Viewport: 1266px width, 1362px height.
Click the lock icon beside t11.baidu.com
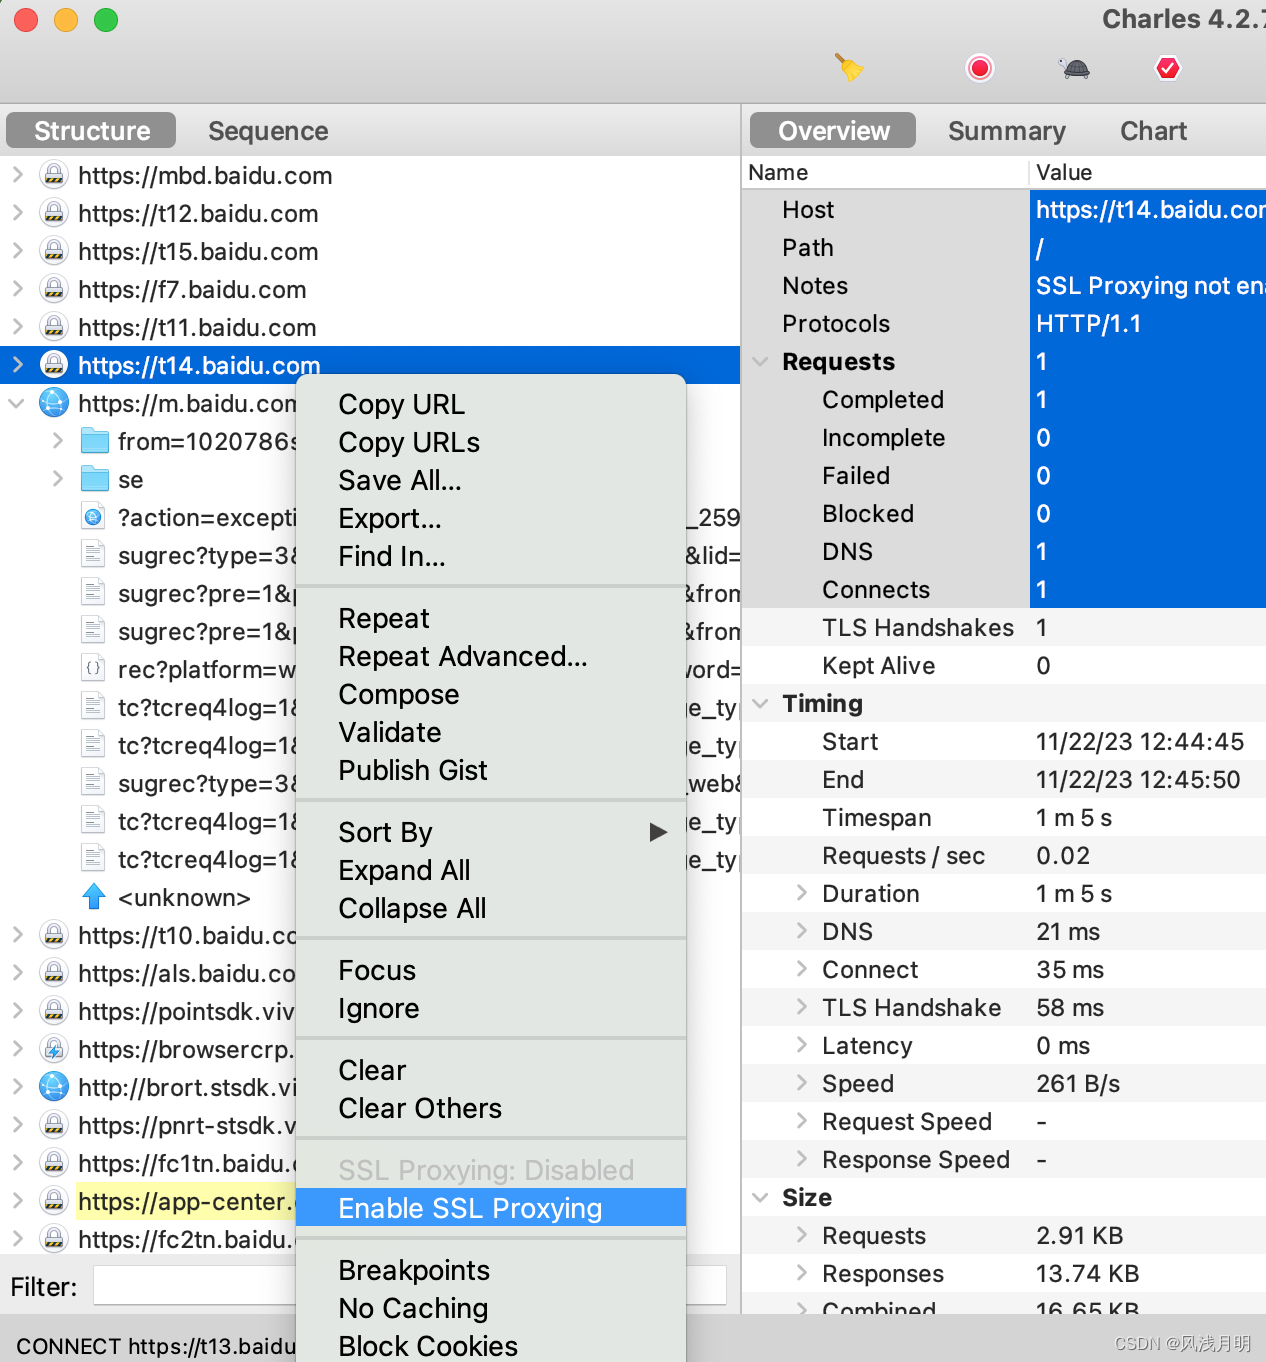54,327
